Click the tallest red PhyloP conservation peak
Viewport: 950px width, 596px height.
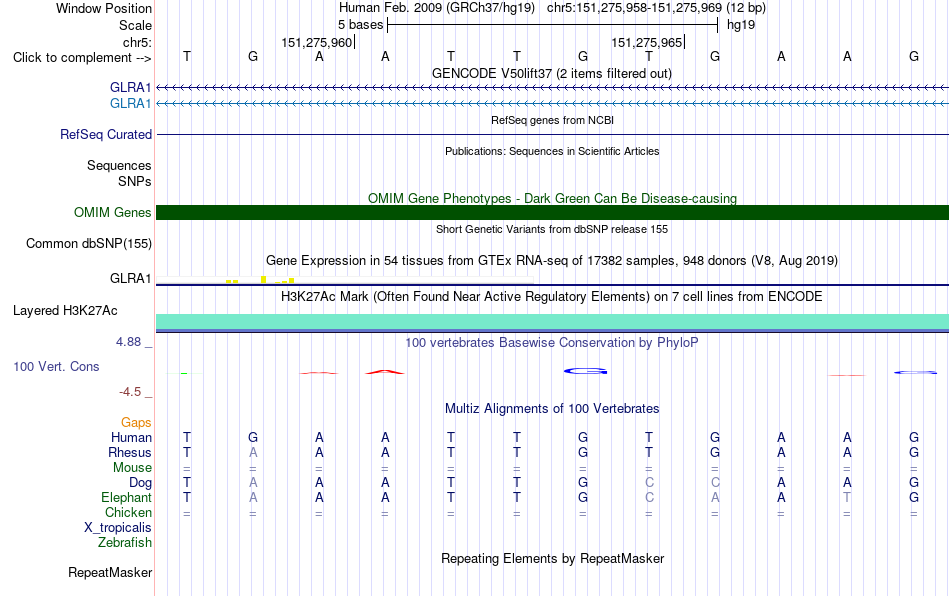(x=385, y=372)
